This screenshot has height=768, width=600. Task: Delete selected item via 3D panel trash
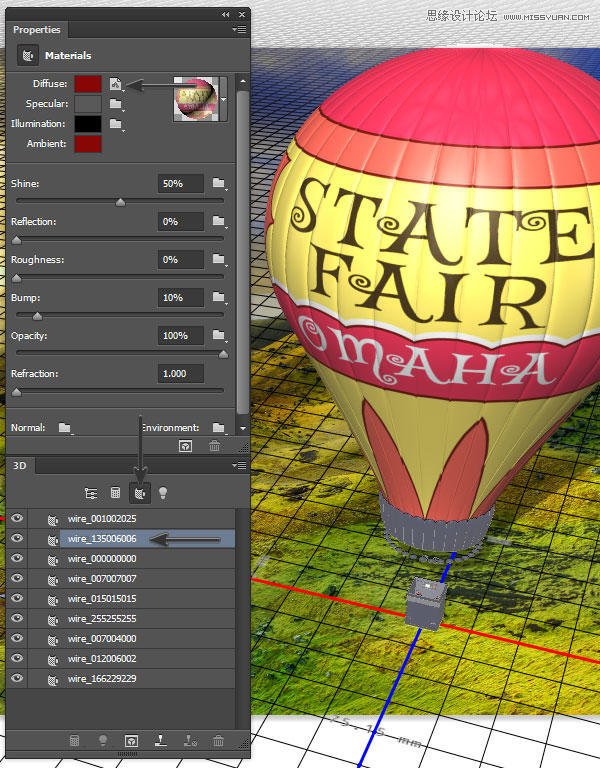pyautogui.click(x=219, y=741)
